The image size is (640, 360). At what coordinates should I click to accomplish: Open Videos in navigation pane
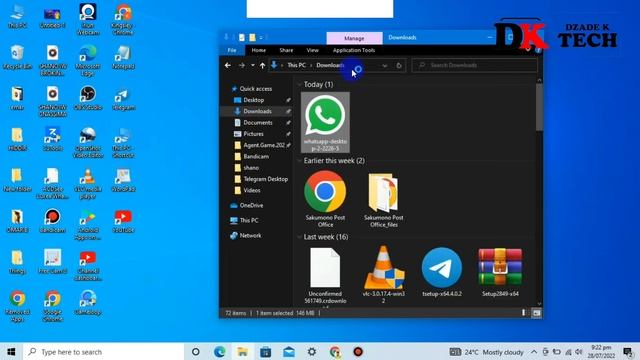click(x=251, y=190)
